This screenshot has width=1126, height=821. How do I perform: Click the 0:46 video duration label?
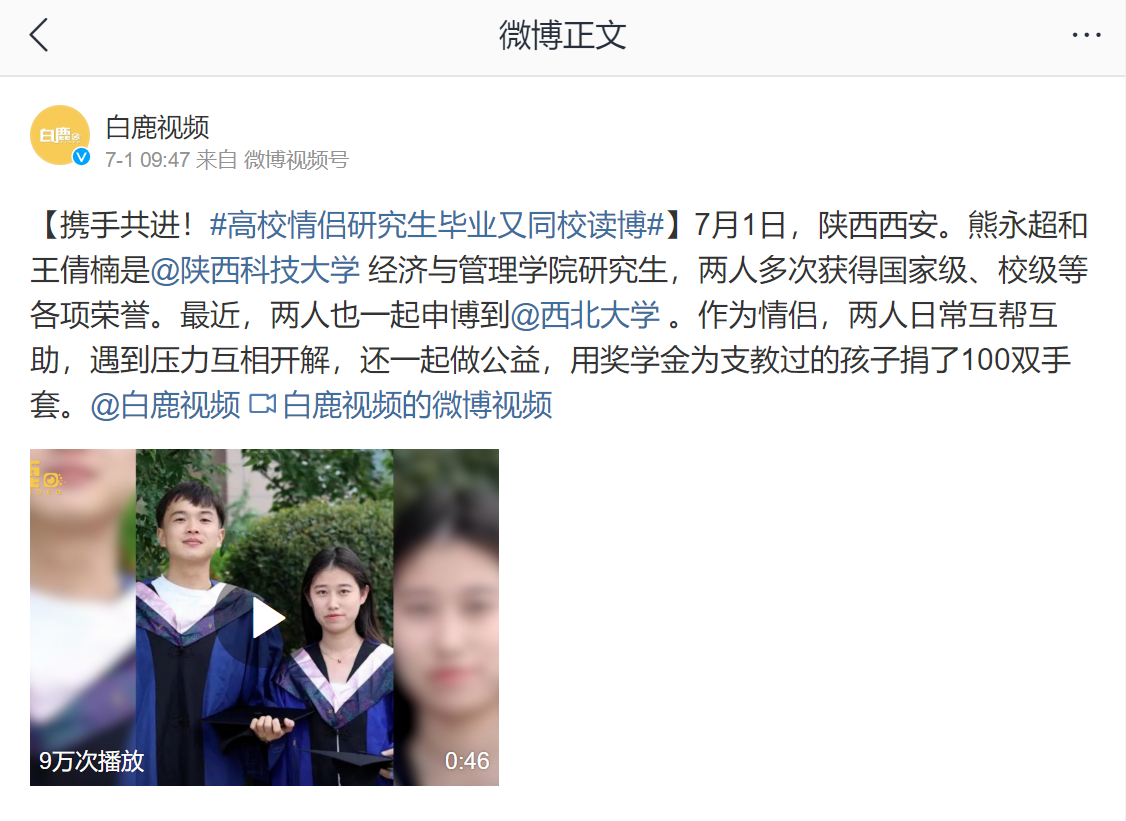click(467, 761)
